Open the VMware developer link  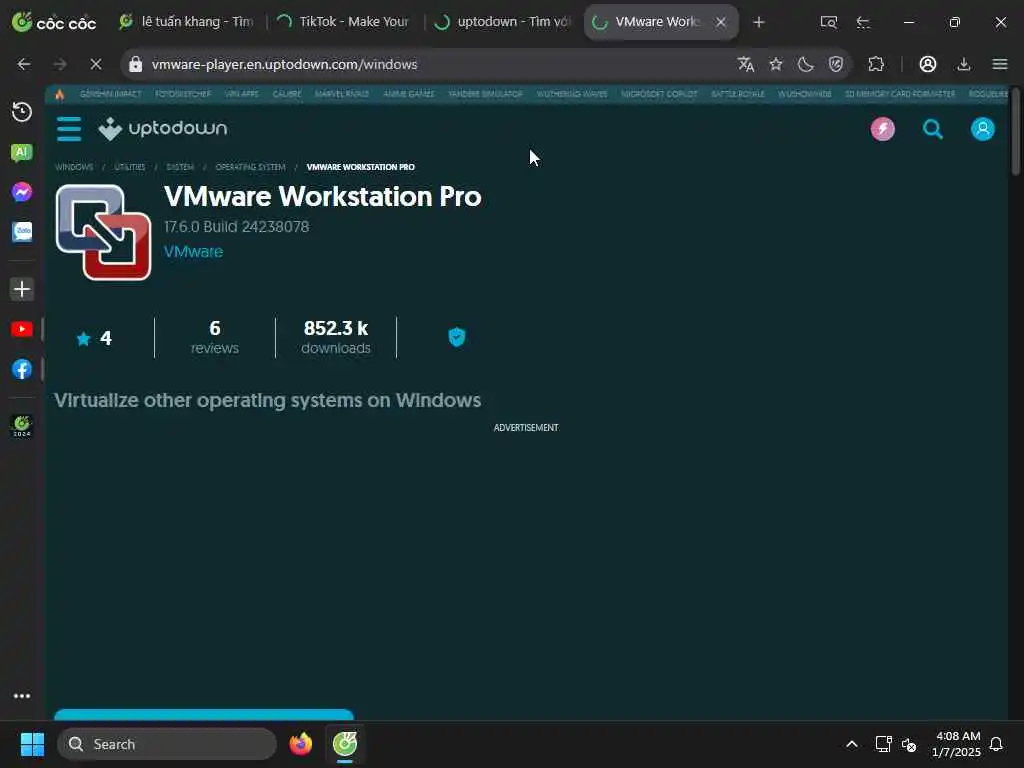[193, 251]
